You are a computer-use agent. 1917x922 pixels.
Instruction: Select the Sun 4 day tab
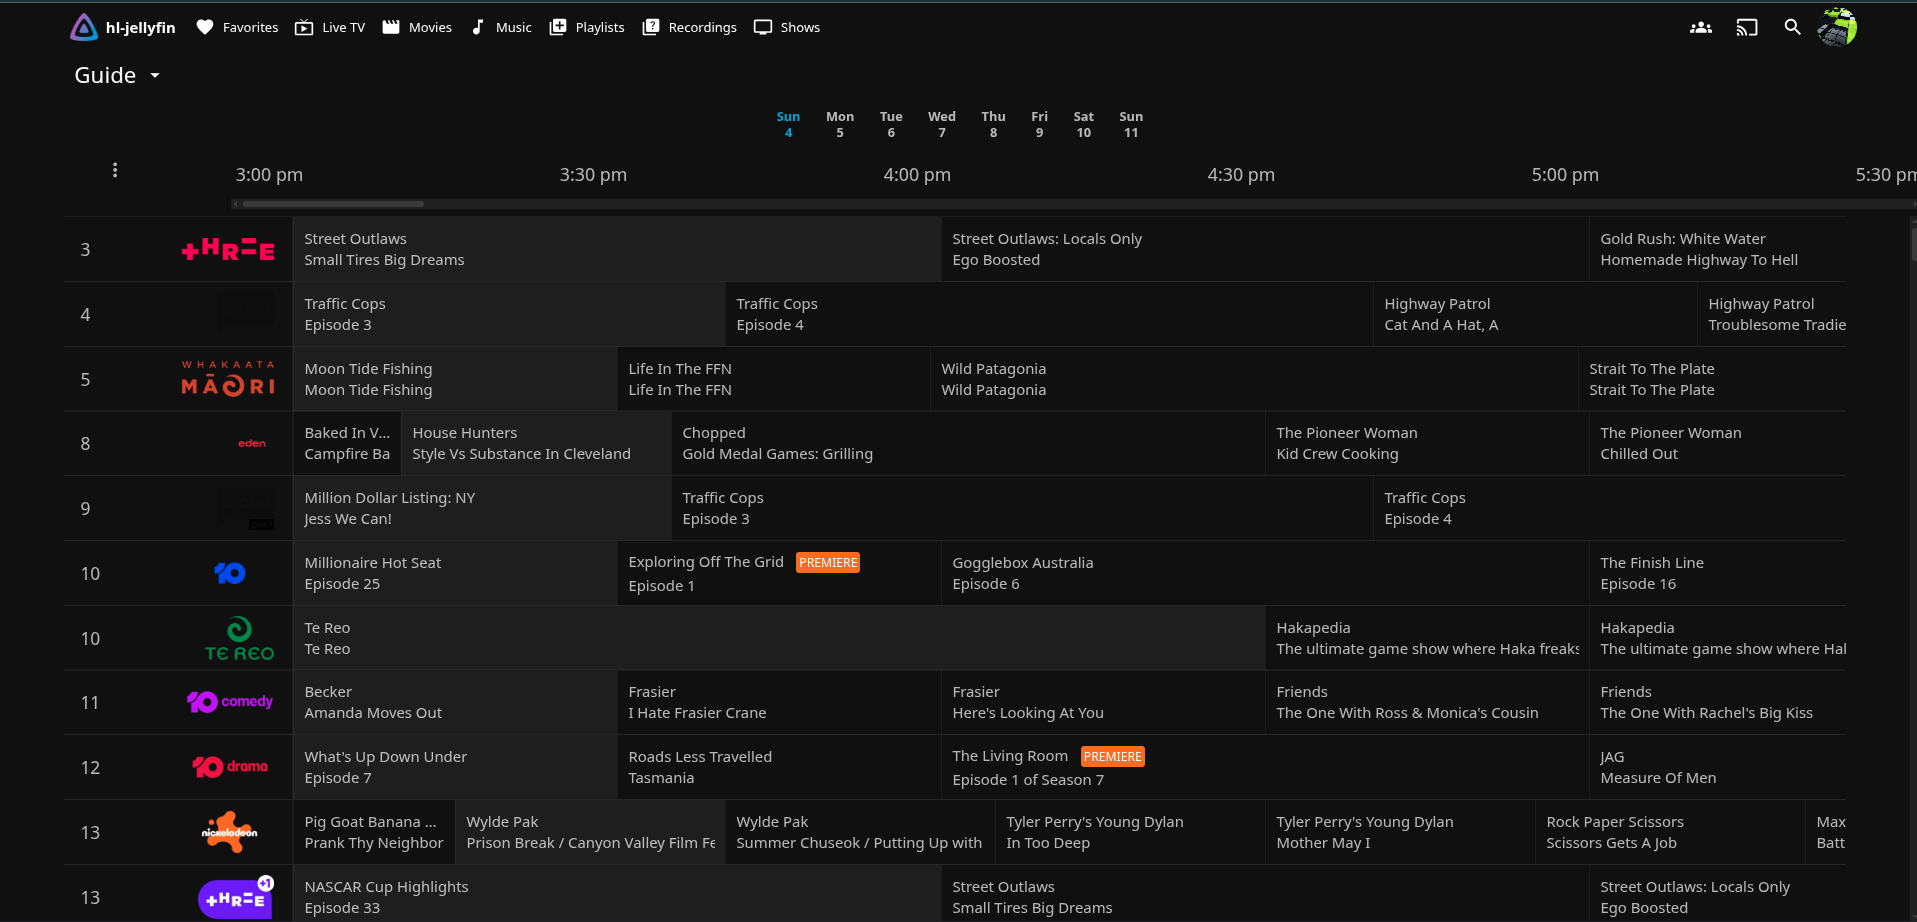pos(788,124)
